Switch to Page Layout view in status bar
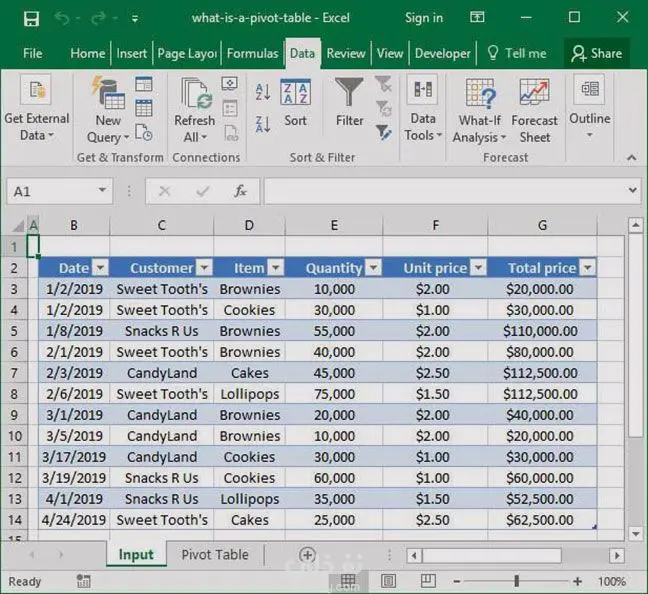This screenshot has width=648, height=594. point(388,581)
